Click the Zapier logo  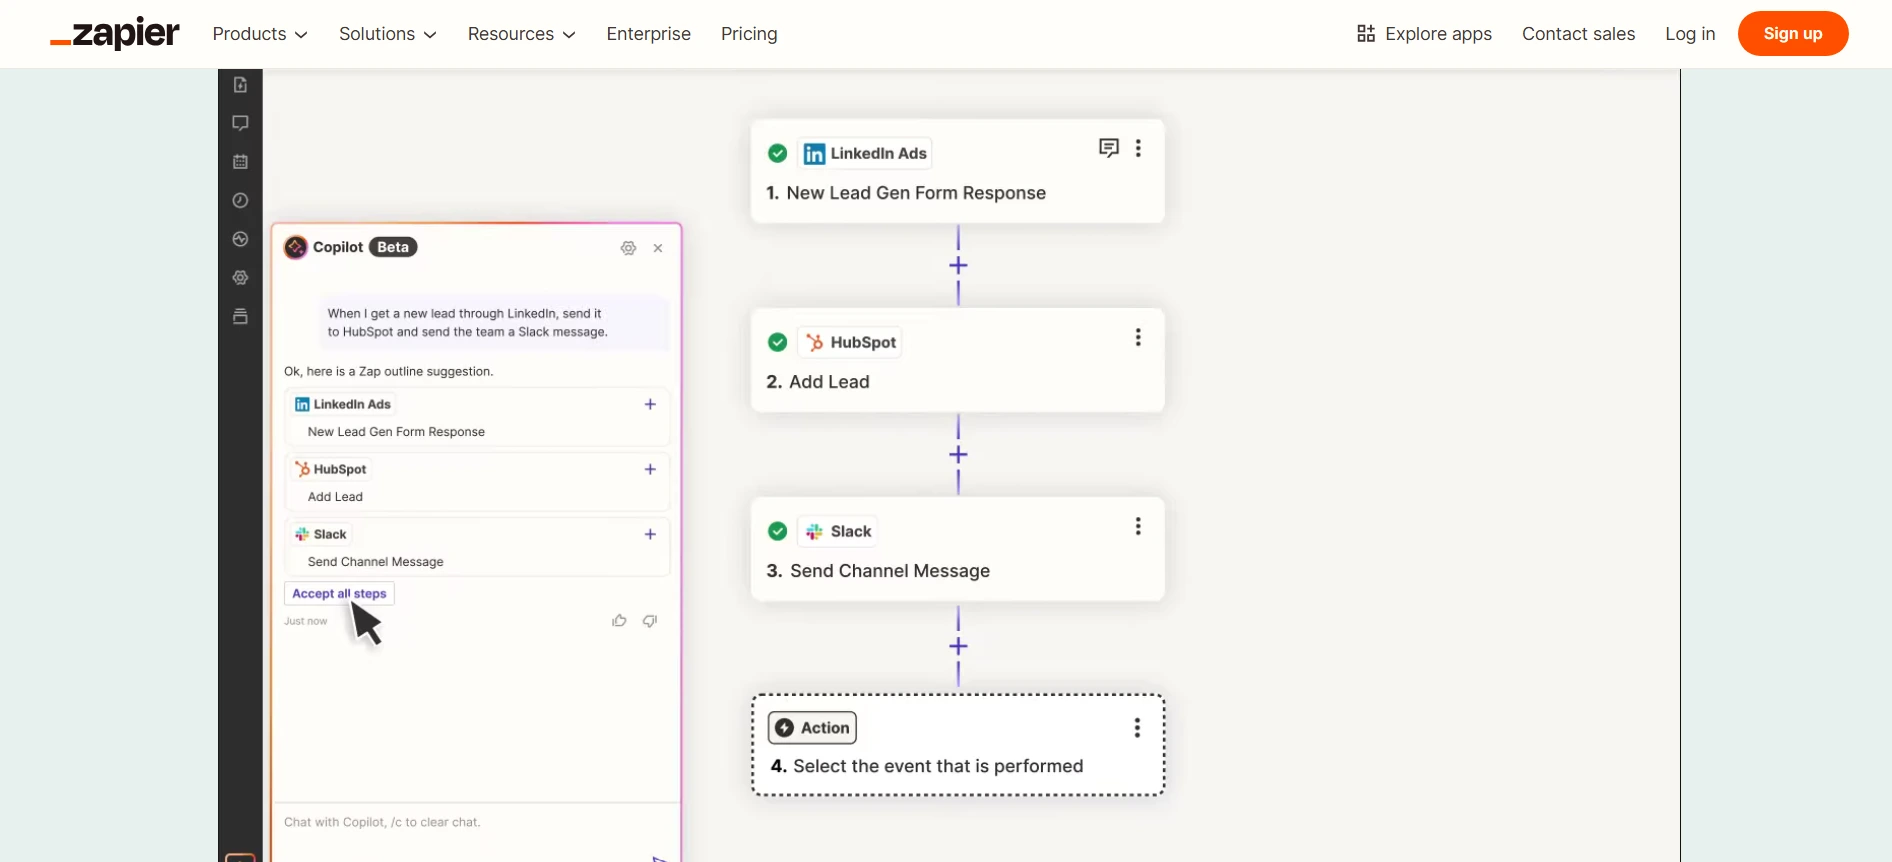(x=115, y=34)
